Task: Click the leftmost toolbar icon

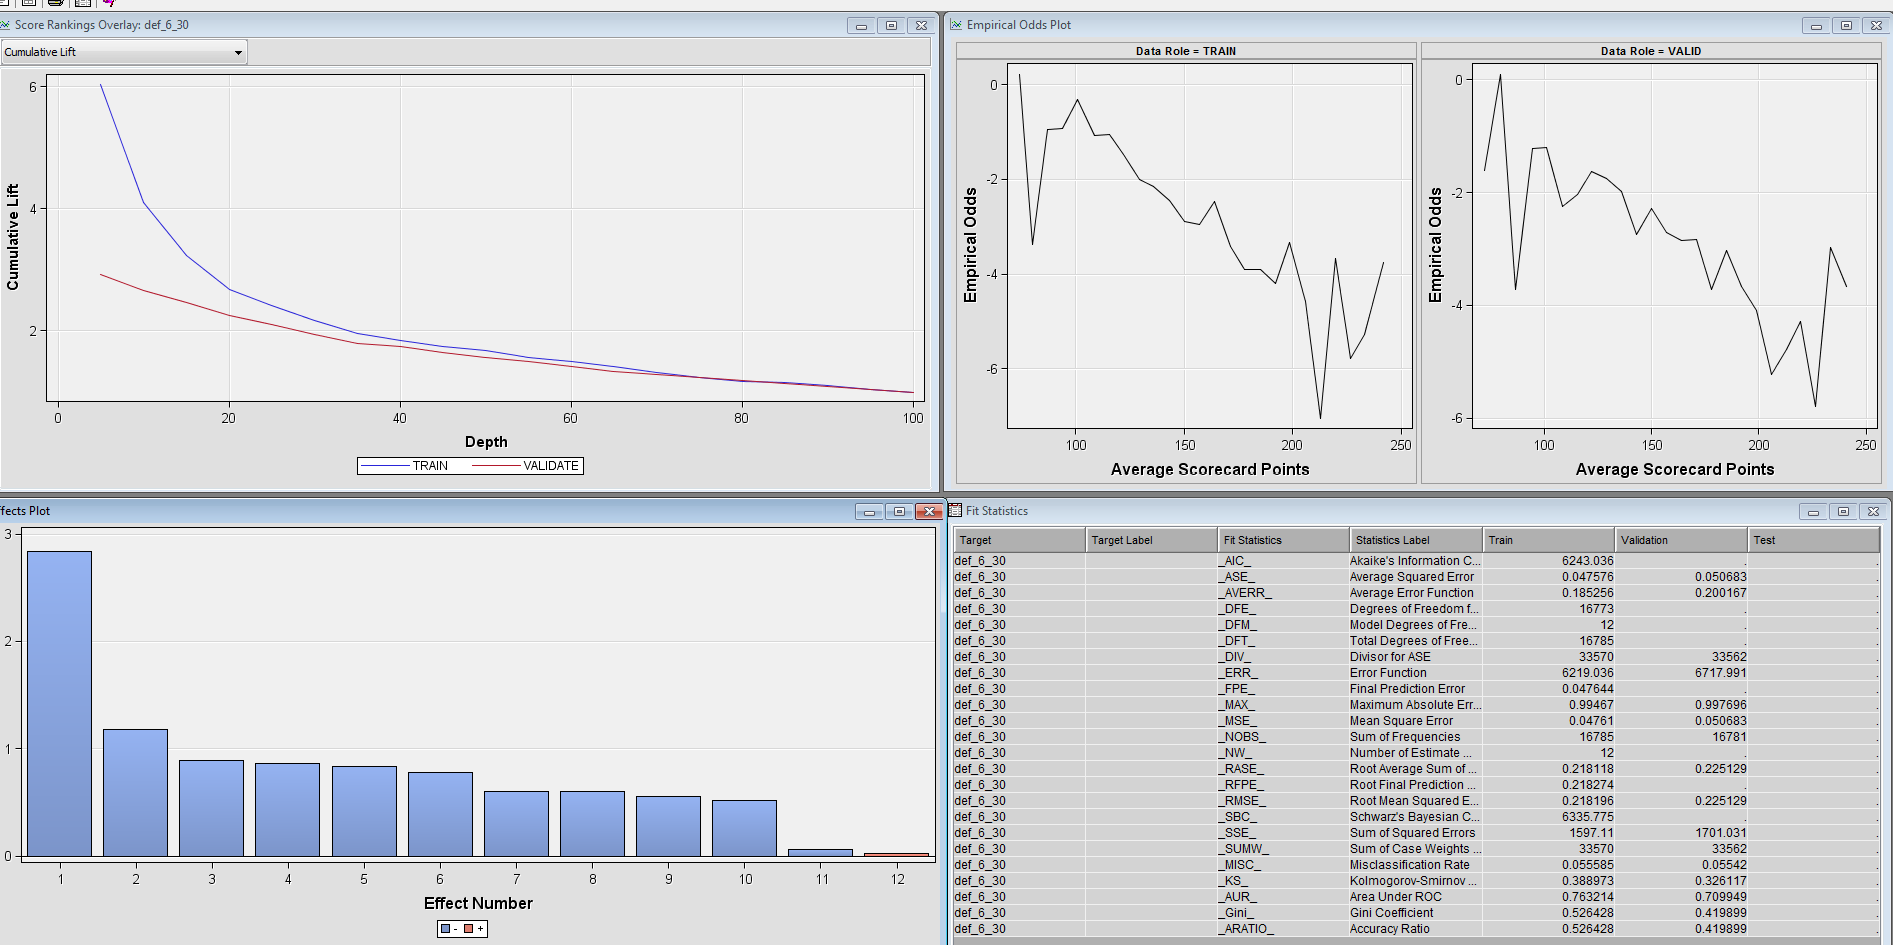Action: point(3,4)
